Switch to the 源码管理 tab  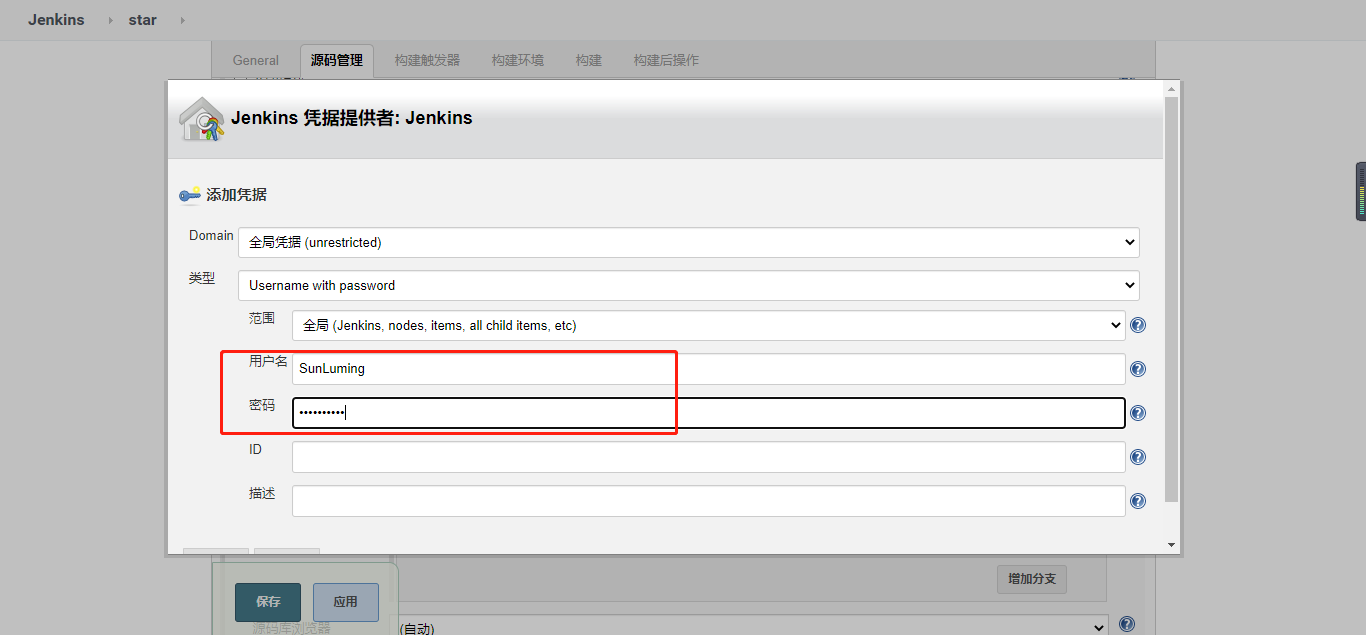(337, 60)
